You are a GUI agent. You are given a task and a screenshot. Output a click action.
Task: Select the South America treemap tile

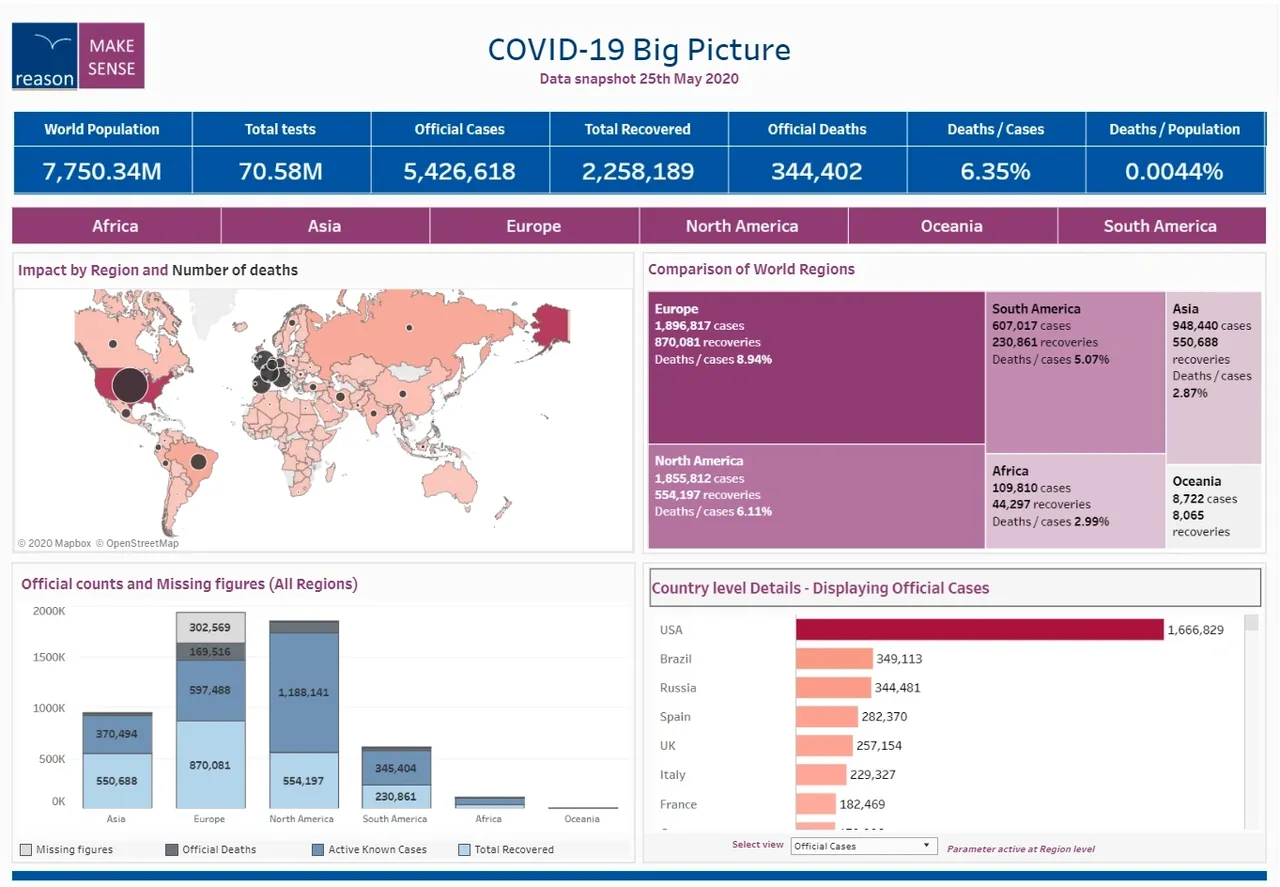[1076, 373]
